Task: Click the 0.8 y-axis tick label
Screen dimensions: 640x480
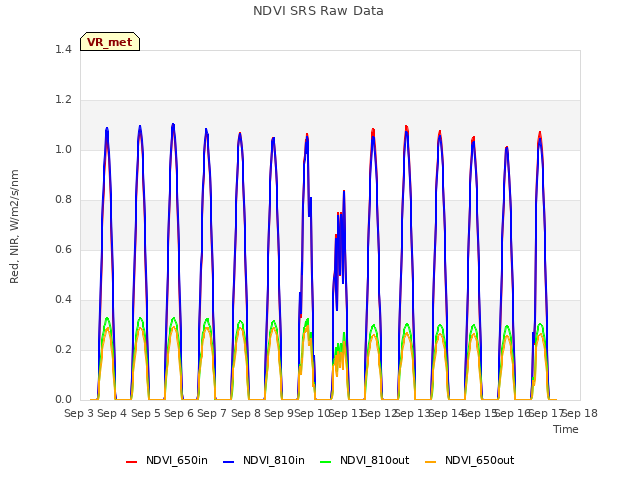Action: coord(63,200)
